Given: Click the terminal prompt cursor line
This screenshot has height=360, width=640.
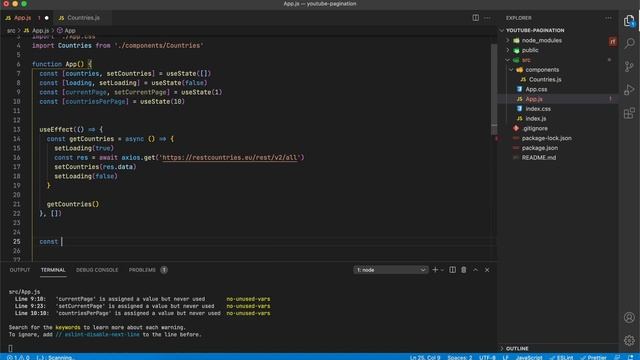Looking at the screenshot, I should tap(10, 349).
